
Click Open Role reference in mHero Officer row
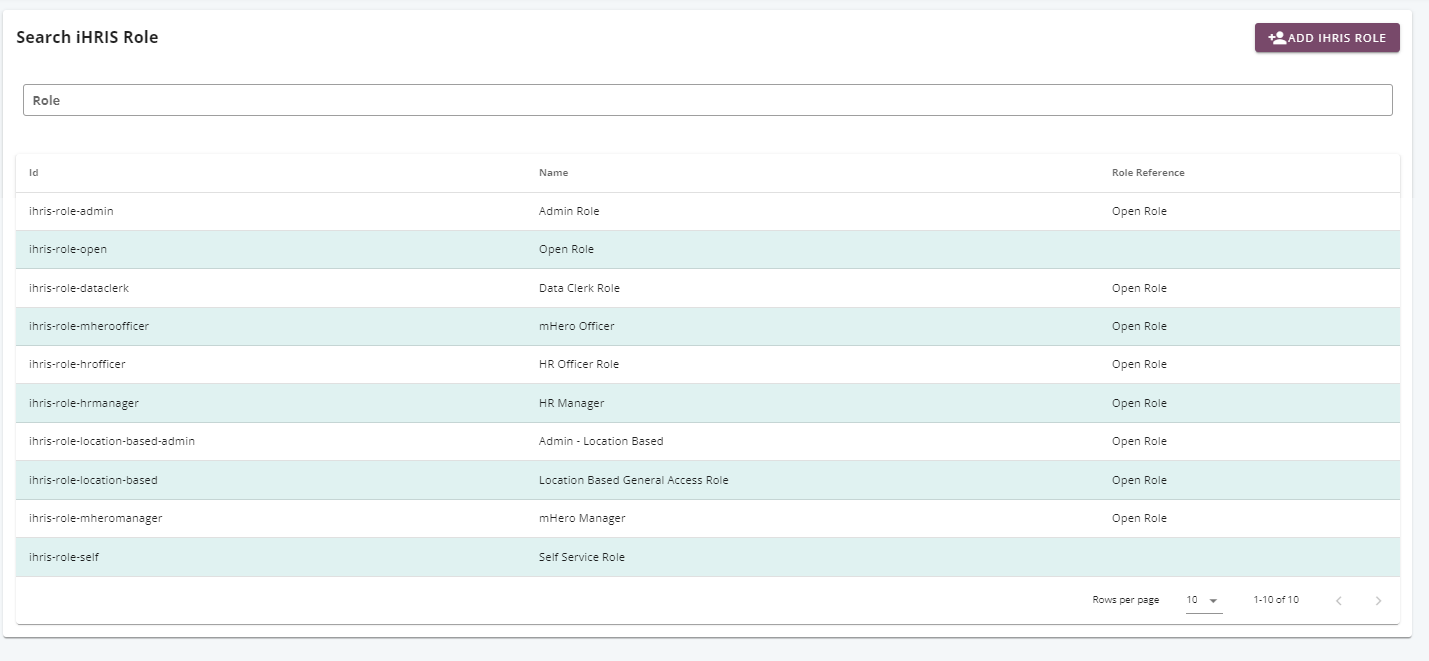pos(1139,326)
